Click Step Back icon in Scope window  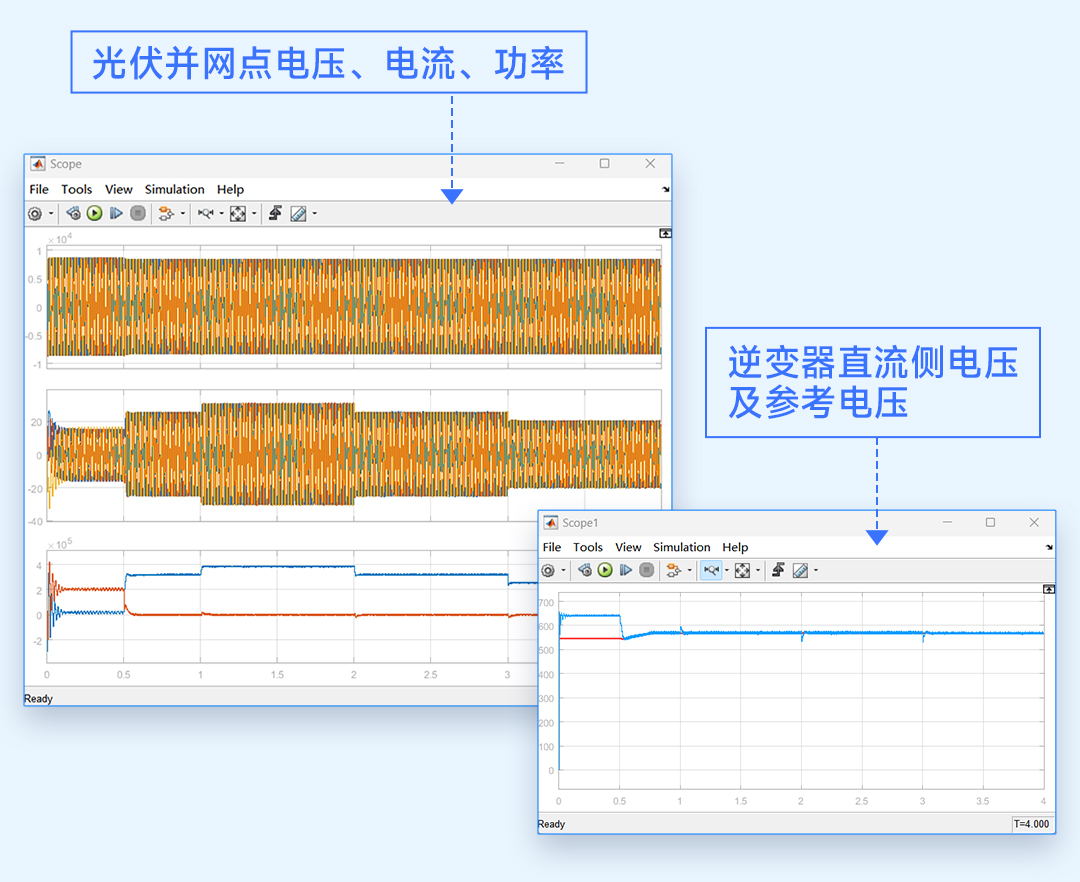(x=73, y=213)
